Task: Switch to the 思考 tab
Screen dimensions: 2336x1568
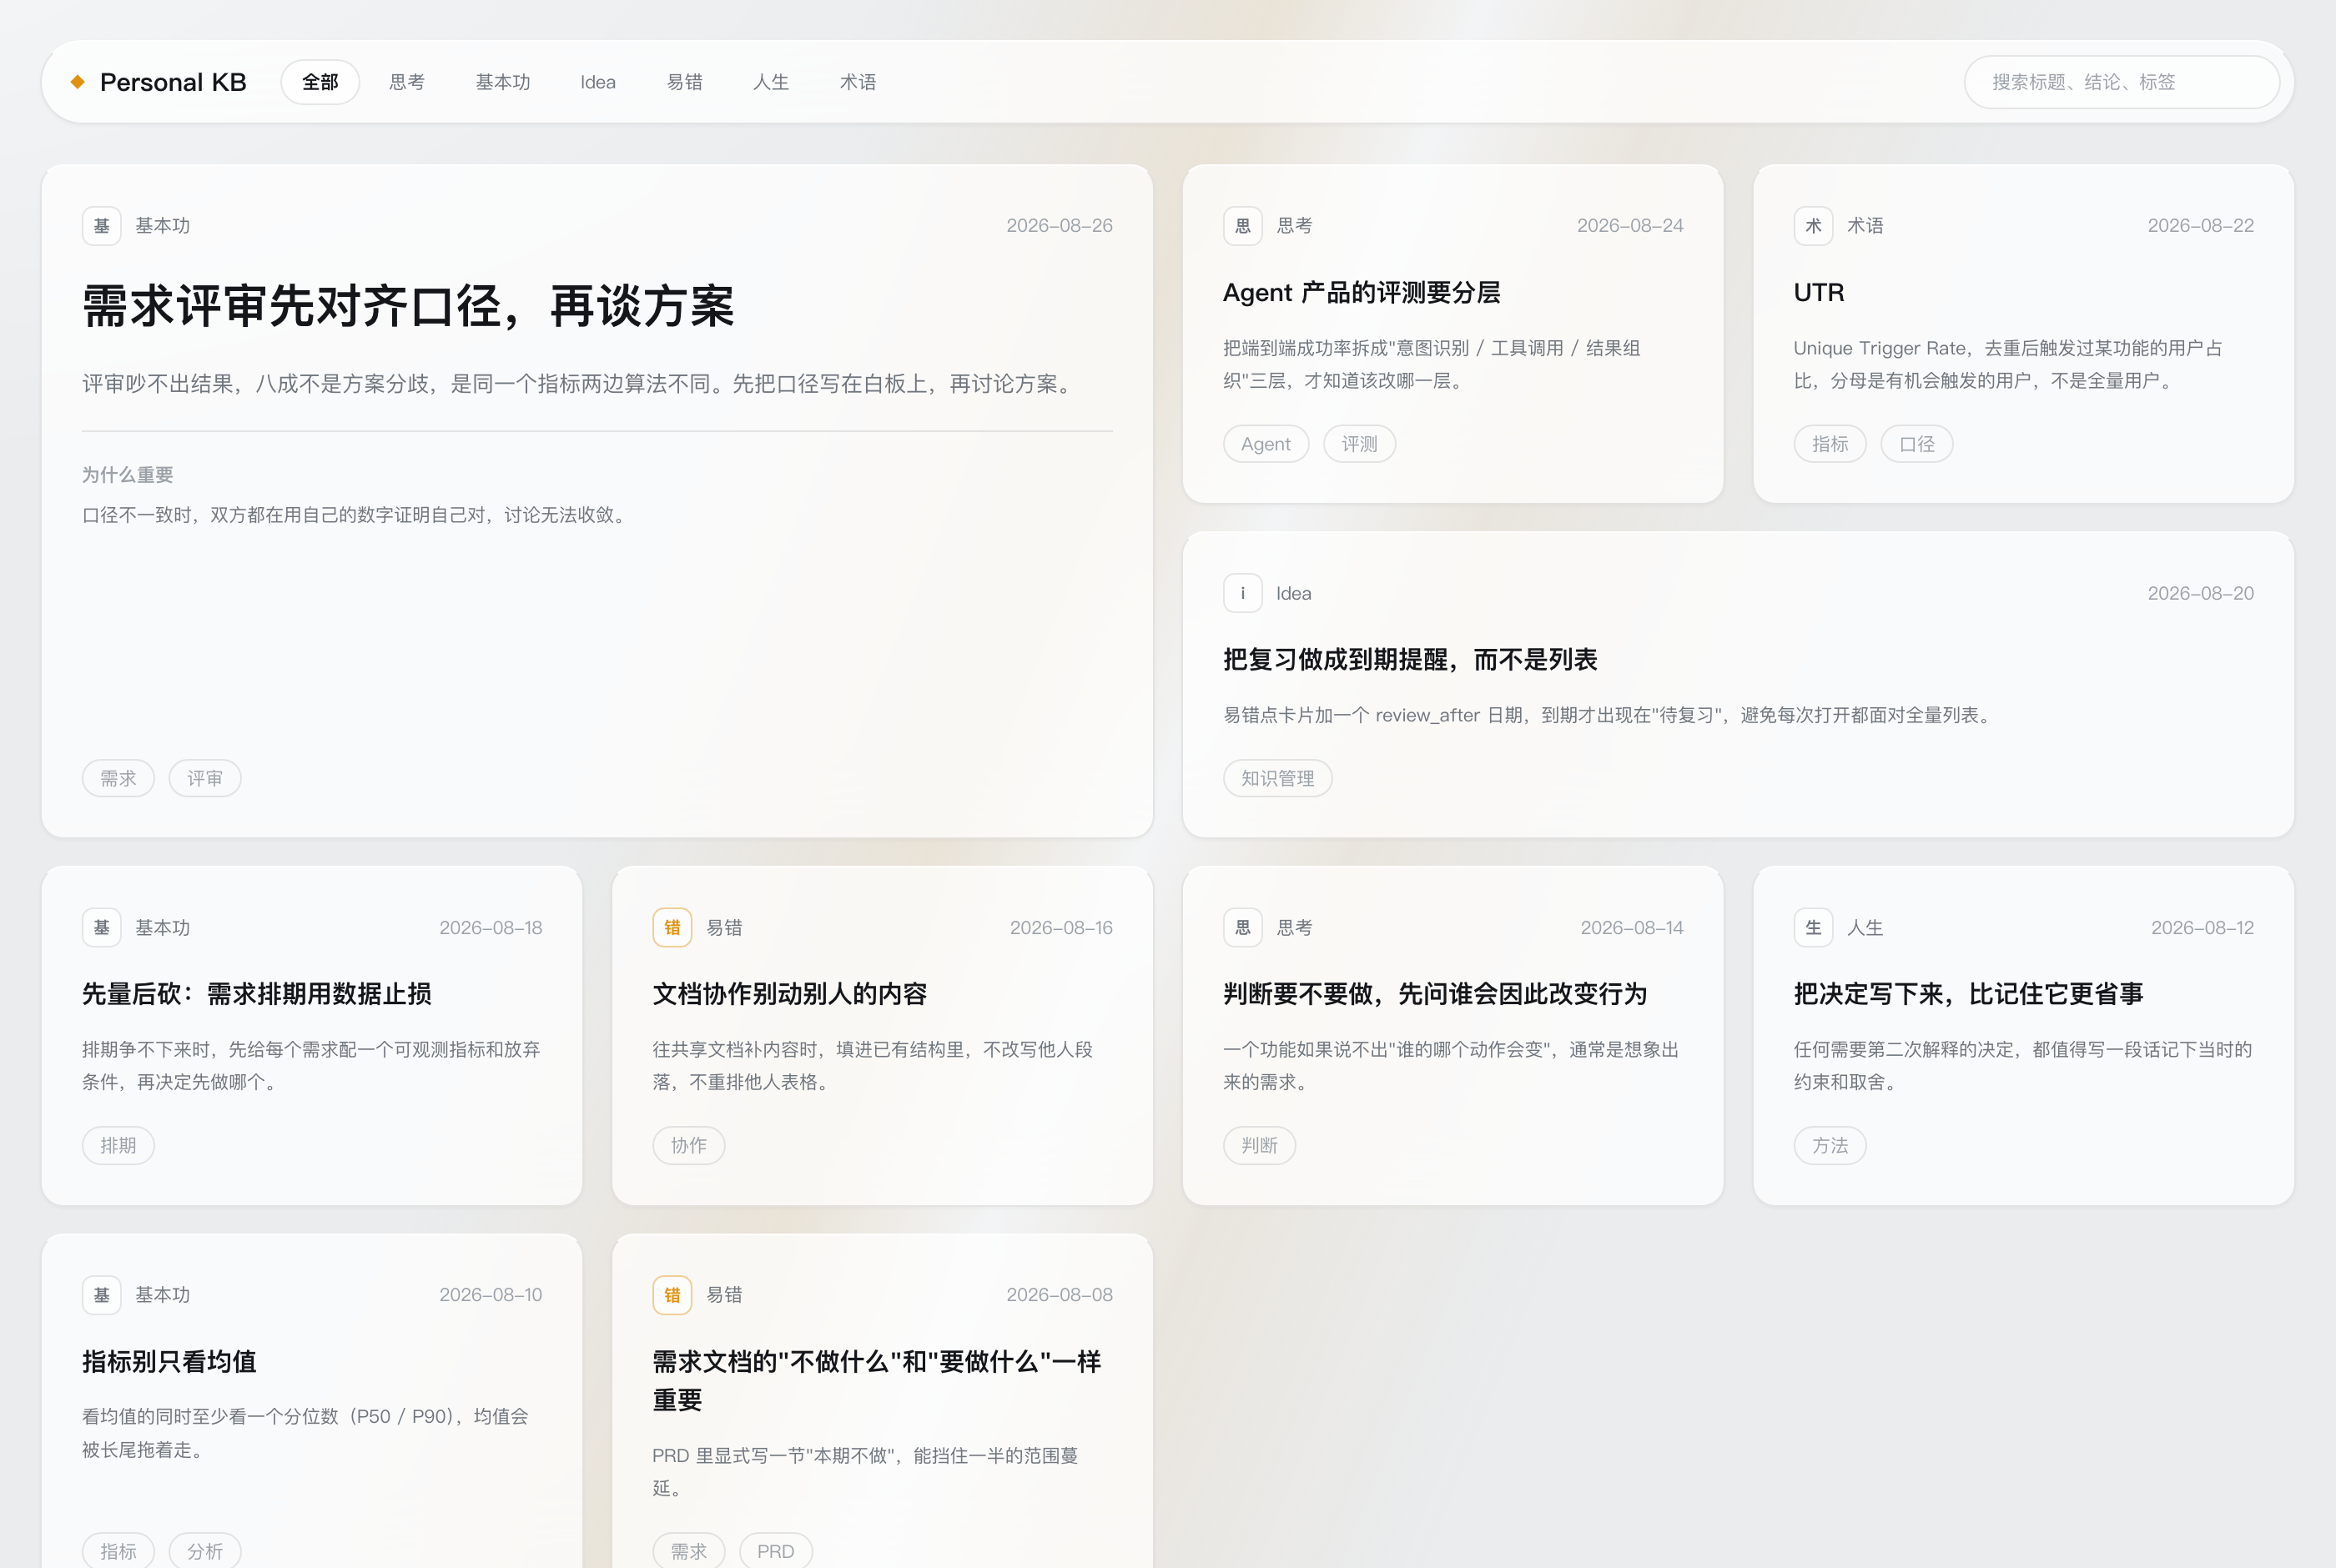Action: coord(407,82)
